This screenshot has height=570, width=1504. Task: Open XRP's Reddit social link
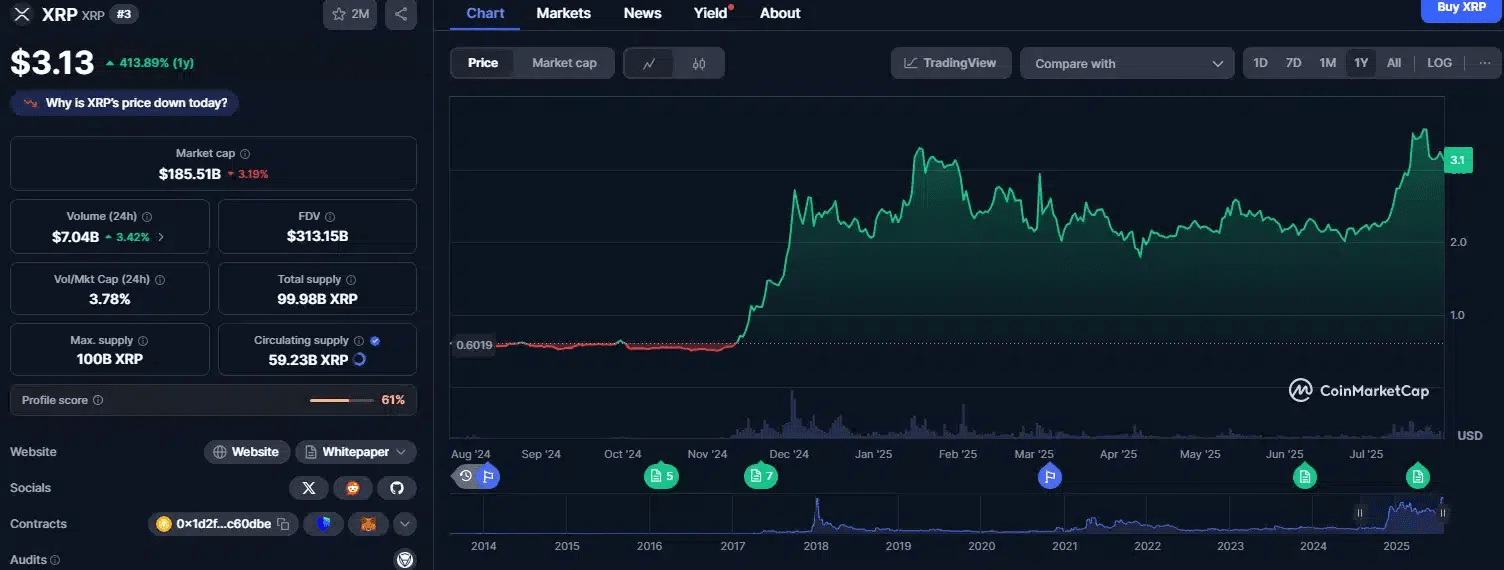(x=352, y=488)
